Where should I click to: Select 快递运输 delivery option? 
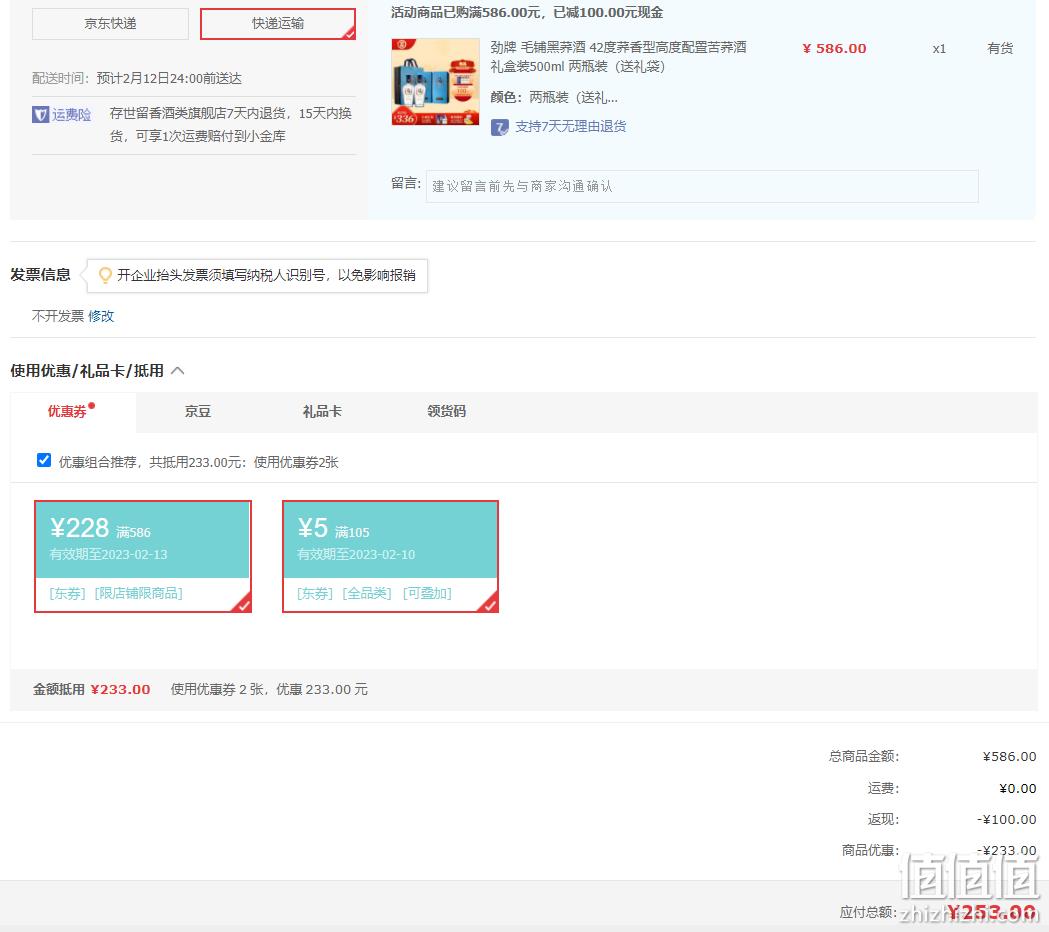click(x=278, y=24)
